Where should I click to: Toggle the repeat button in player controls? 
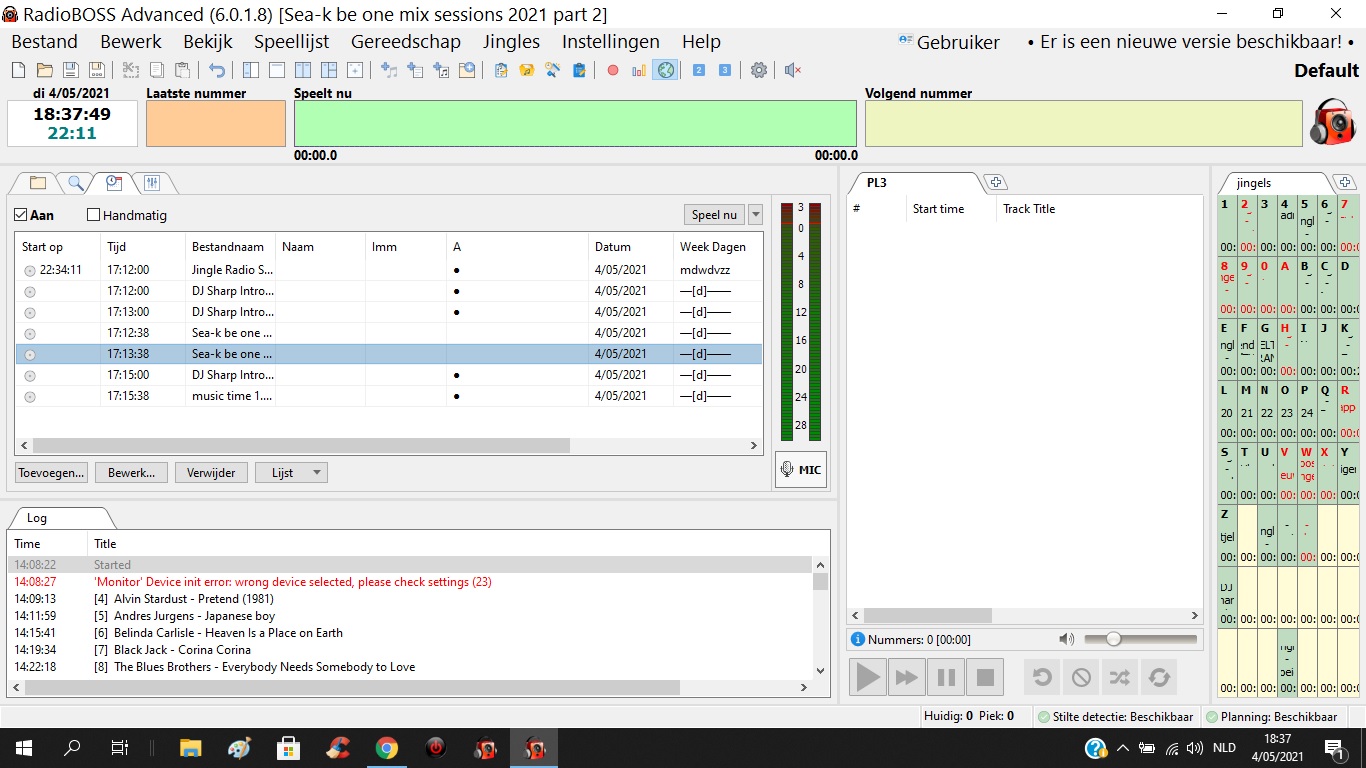tap(1159, 677)
